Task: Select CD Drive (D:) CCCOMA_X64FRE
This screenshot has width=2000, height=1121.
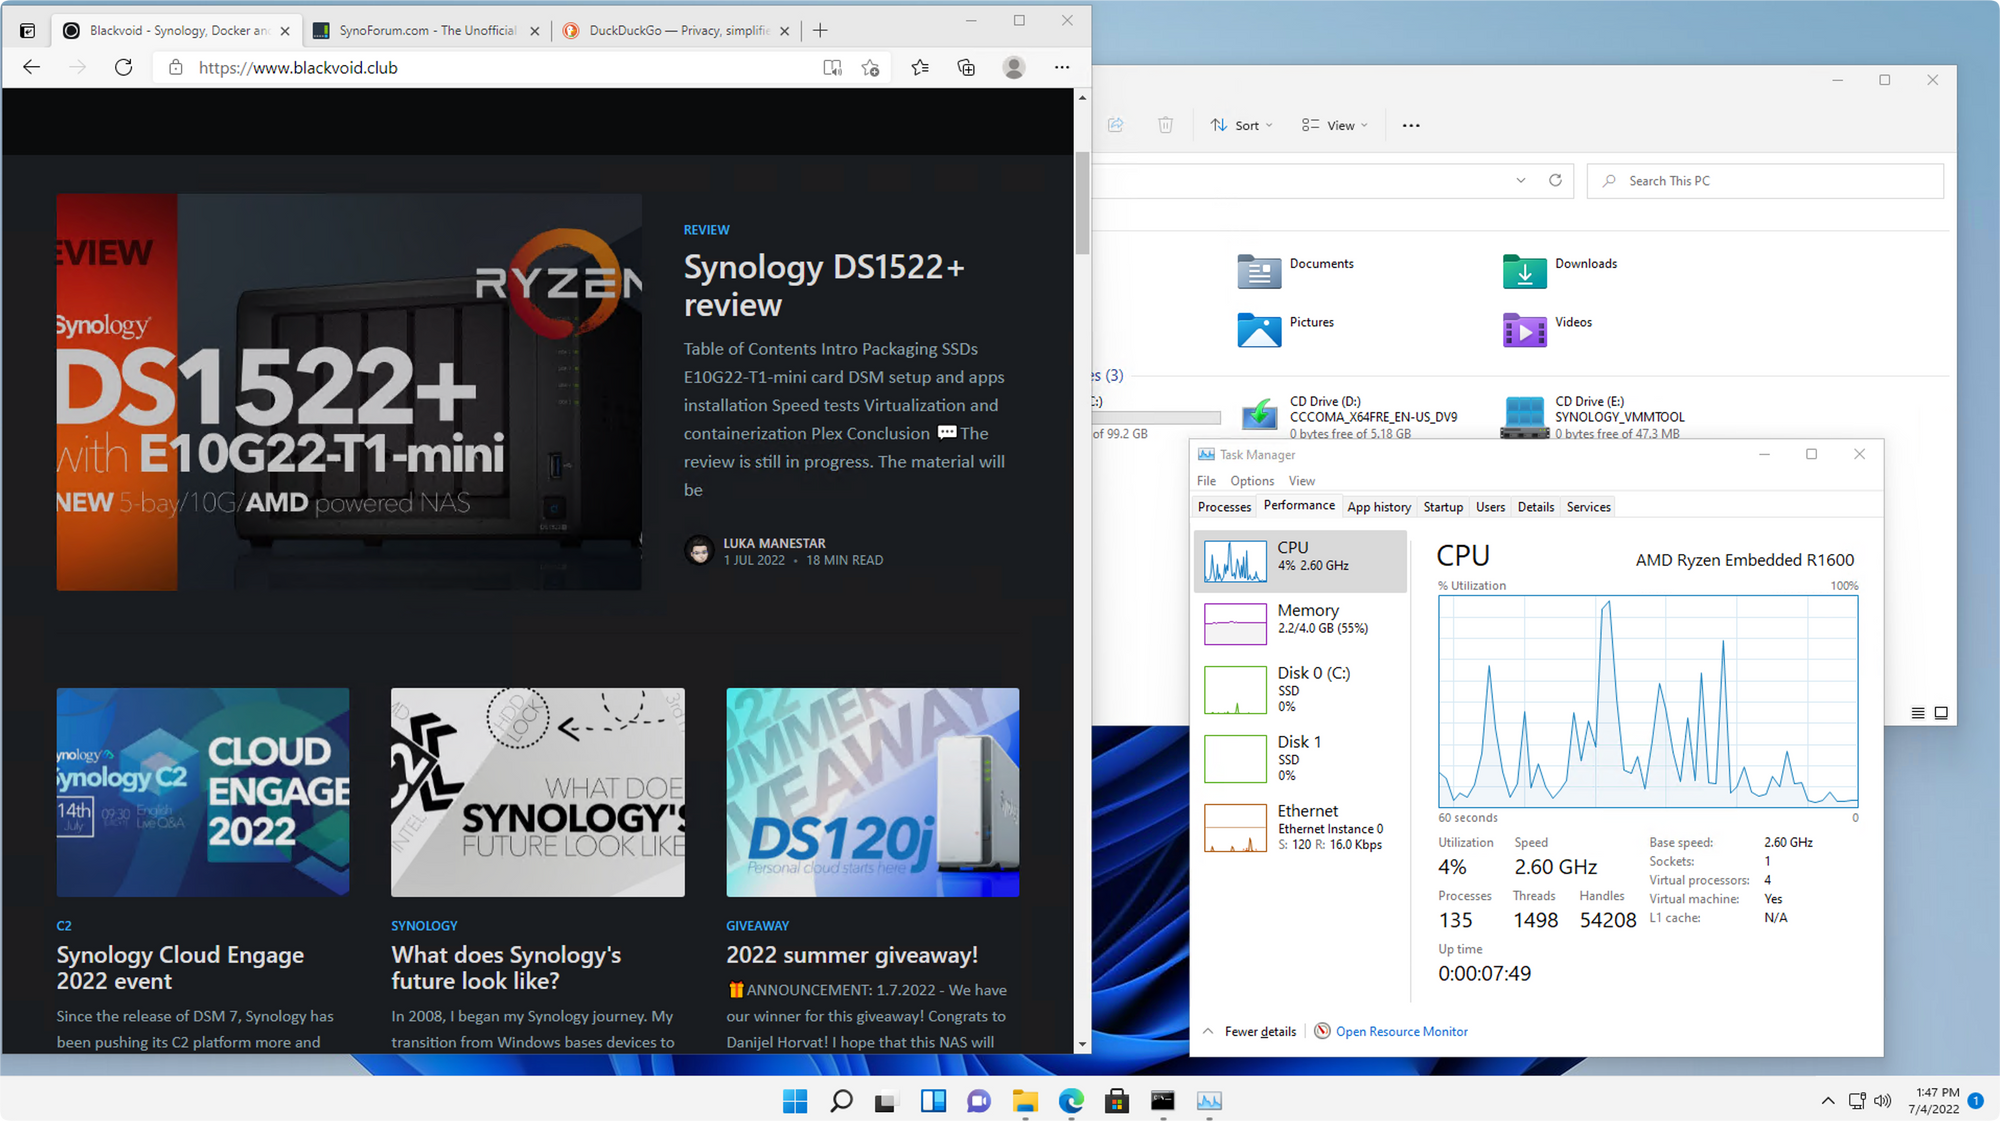Action: point(1348,417)
